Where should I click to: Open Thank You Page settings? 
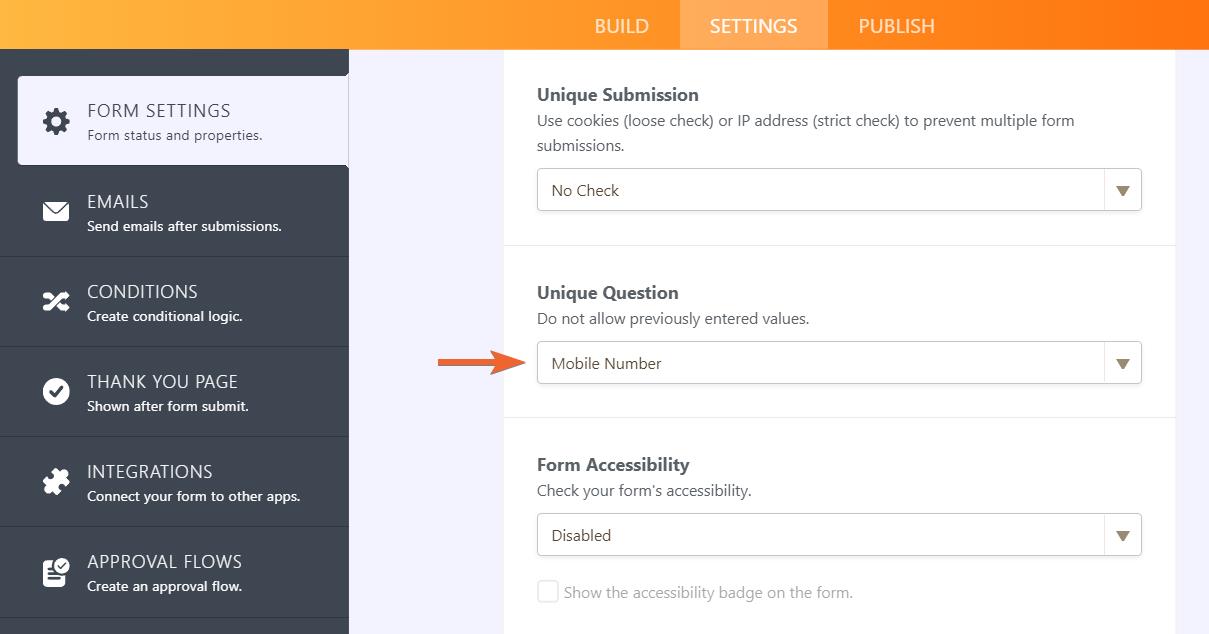[x=168, y=392]
